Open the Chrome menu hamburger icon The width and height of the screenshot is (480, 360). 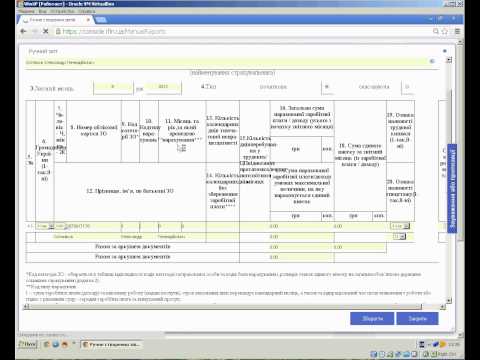pos(457,31)
